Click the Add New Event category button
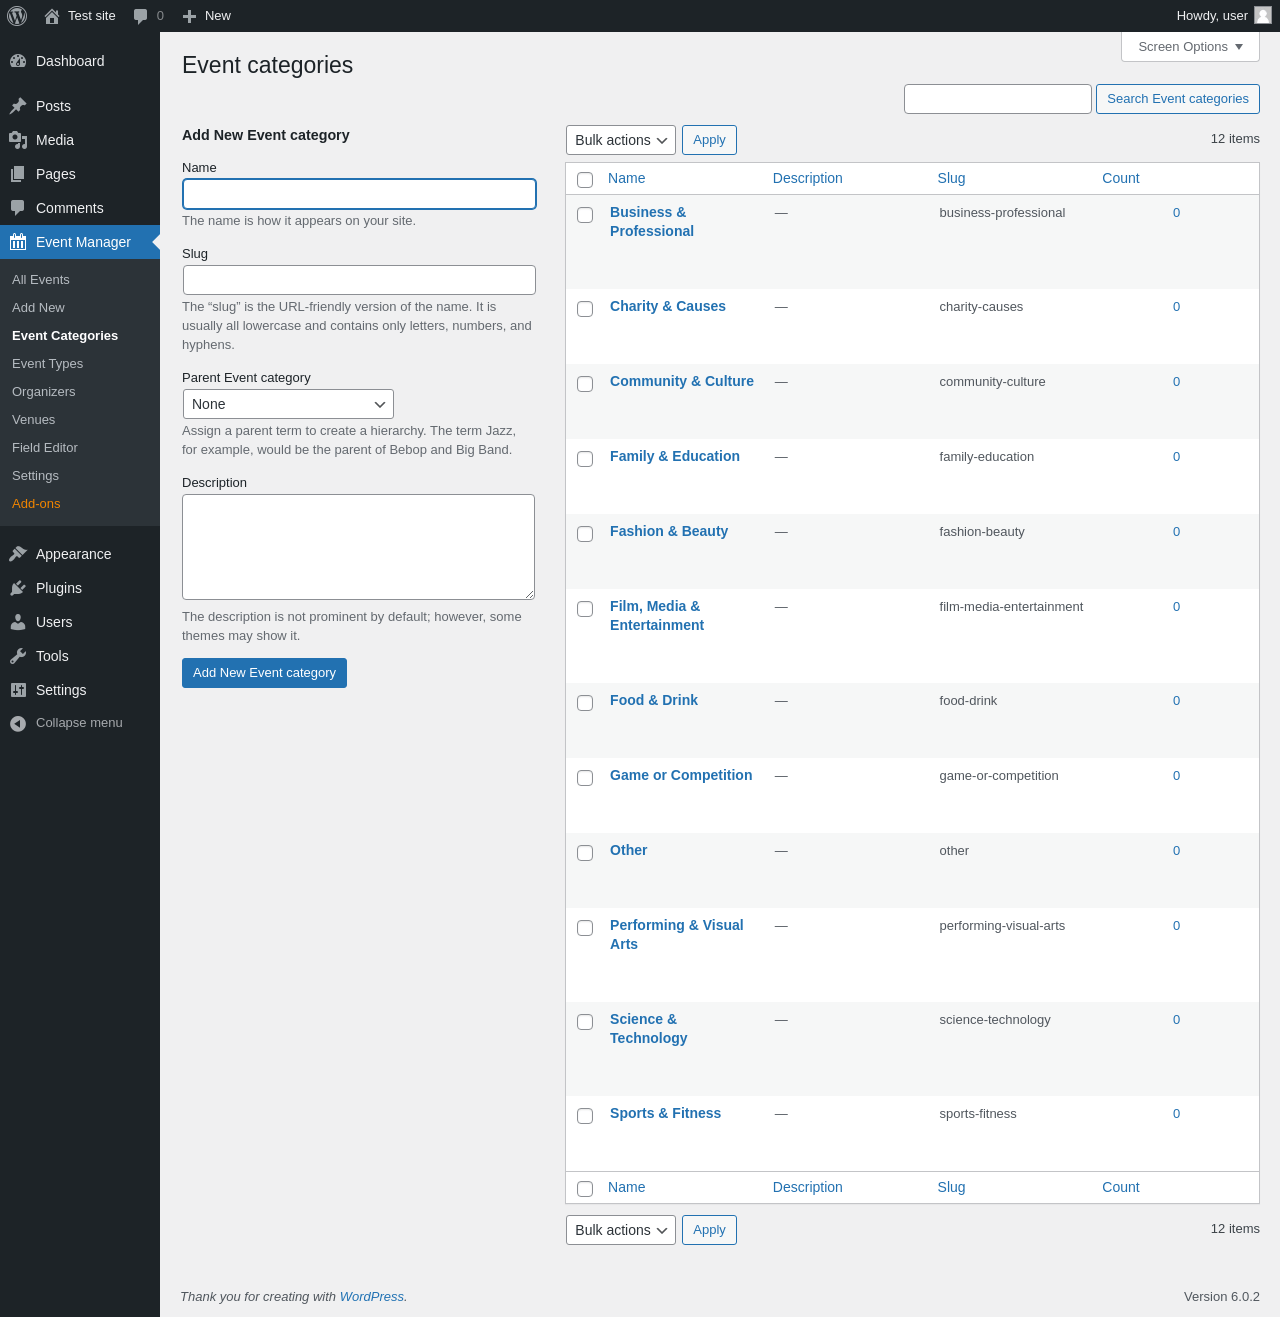1280x1317 pixels. [x=264, y=673]
